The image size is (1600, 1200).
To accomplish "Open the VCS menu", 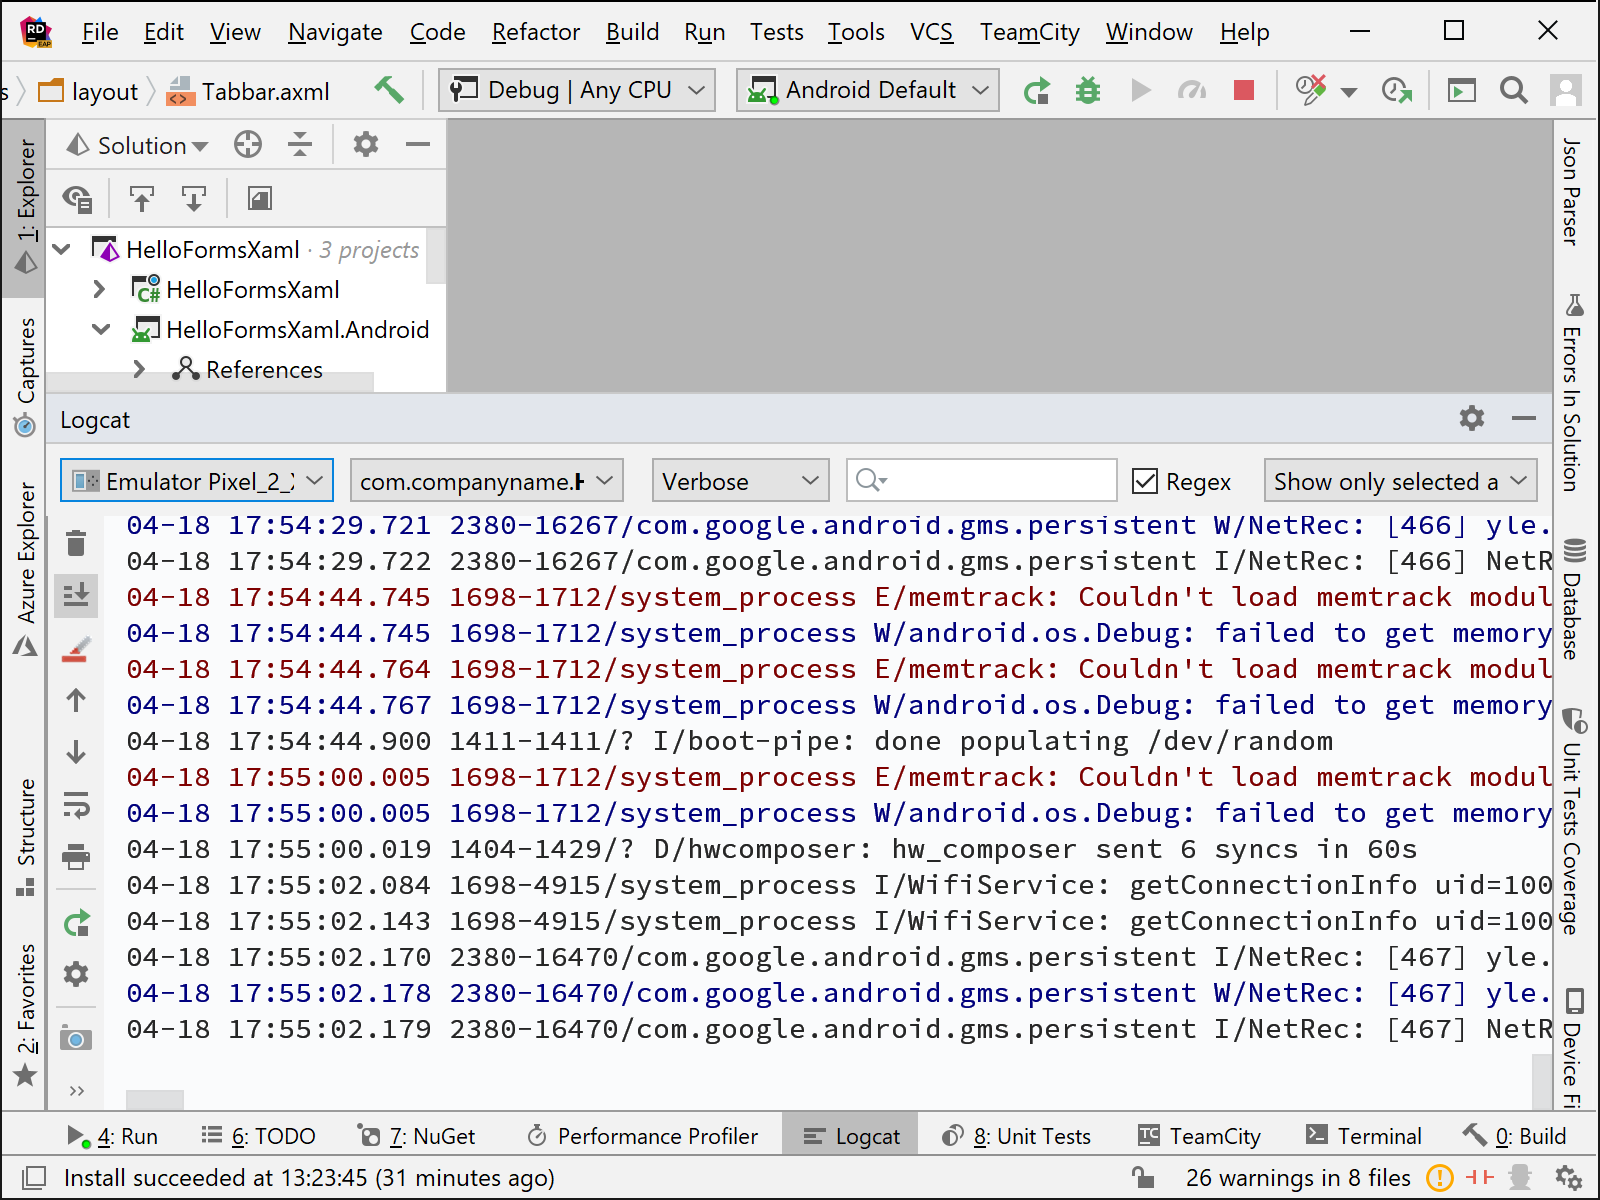I will tap(931, 32).
